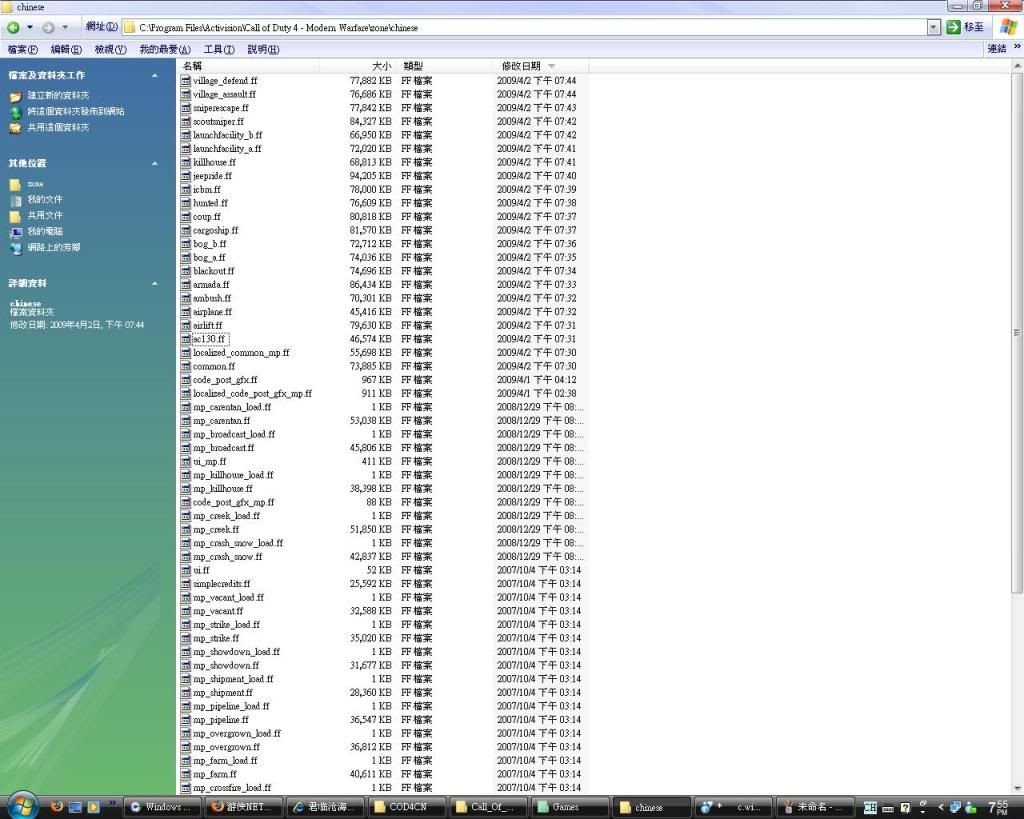Screen dimensions: 1024x819
Task: Open the 工具(T) Tools menu
Action: [218, 49]
